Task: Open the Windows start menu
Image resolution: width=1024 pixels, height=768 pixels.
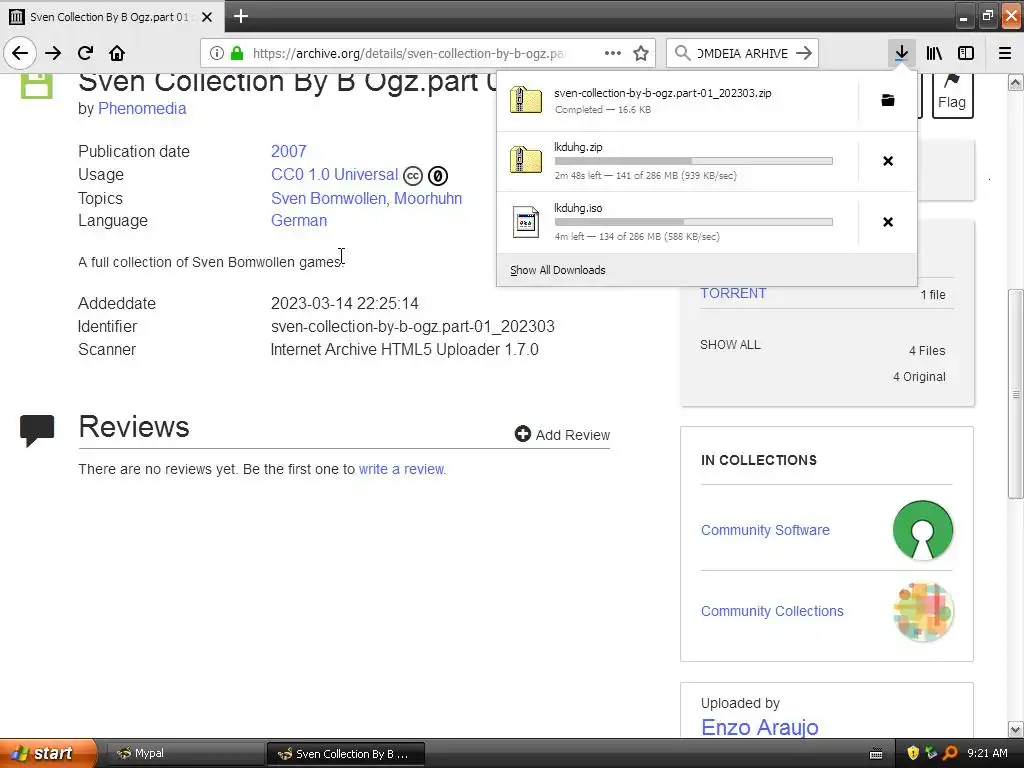Action: tap(48, 753)
